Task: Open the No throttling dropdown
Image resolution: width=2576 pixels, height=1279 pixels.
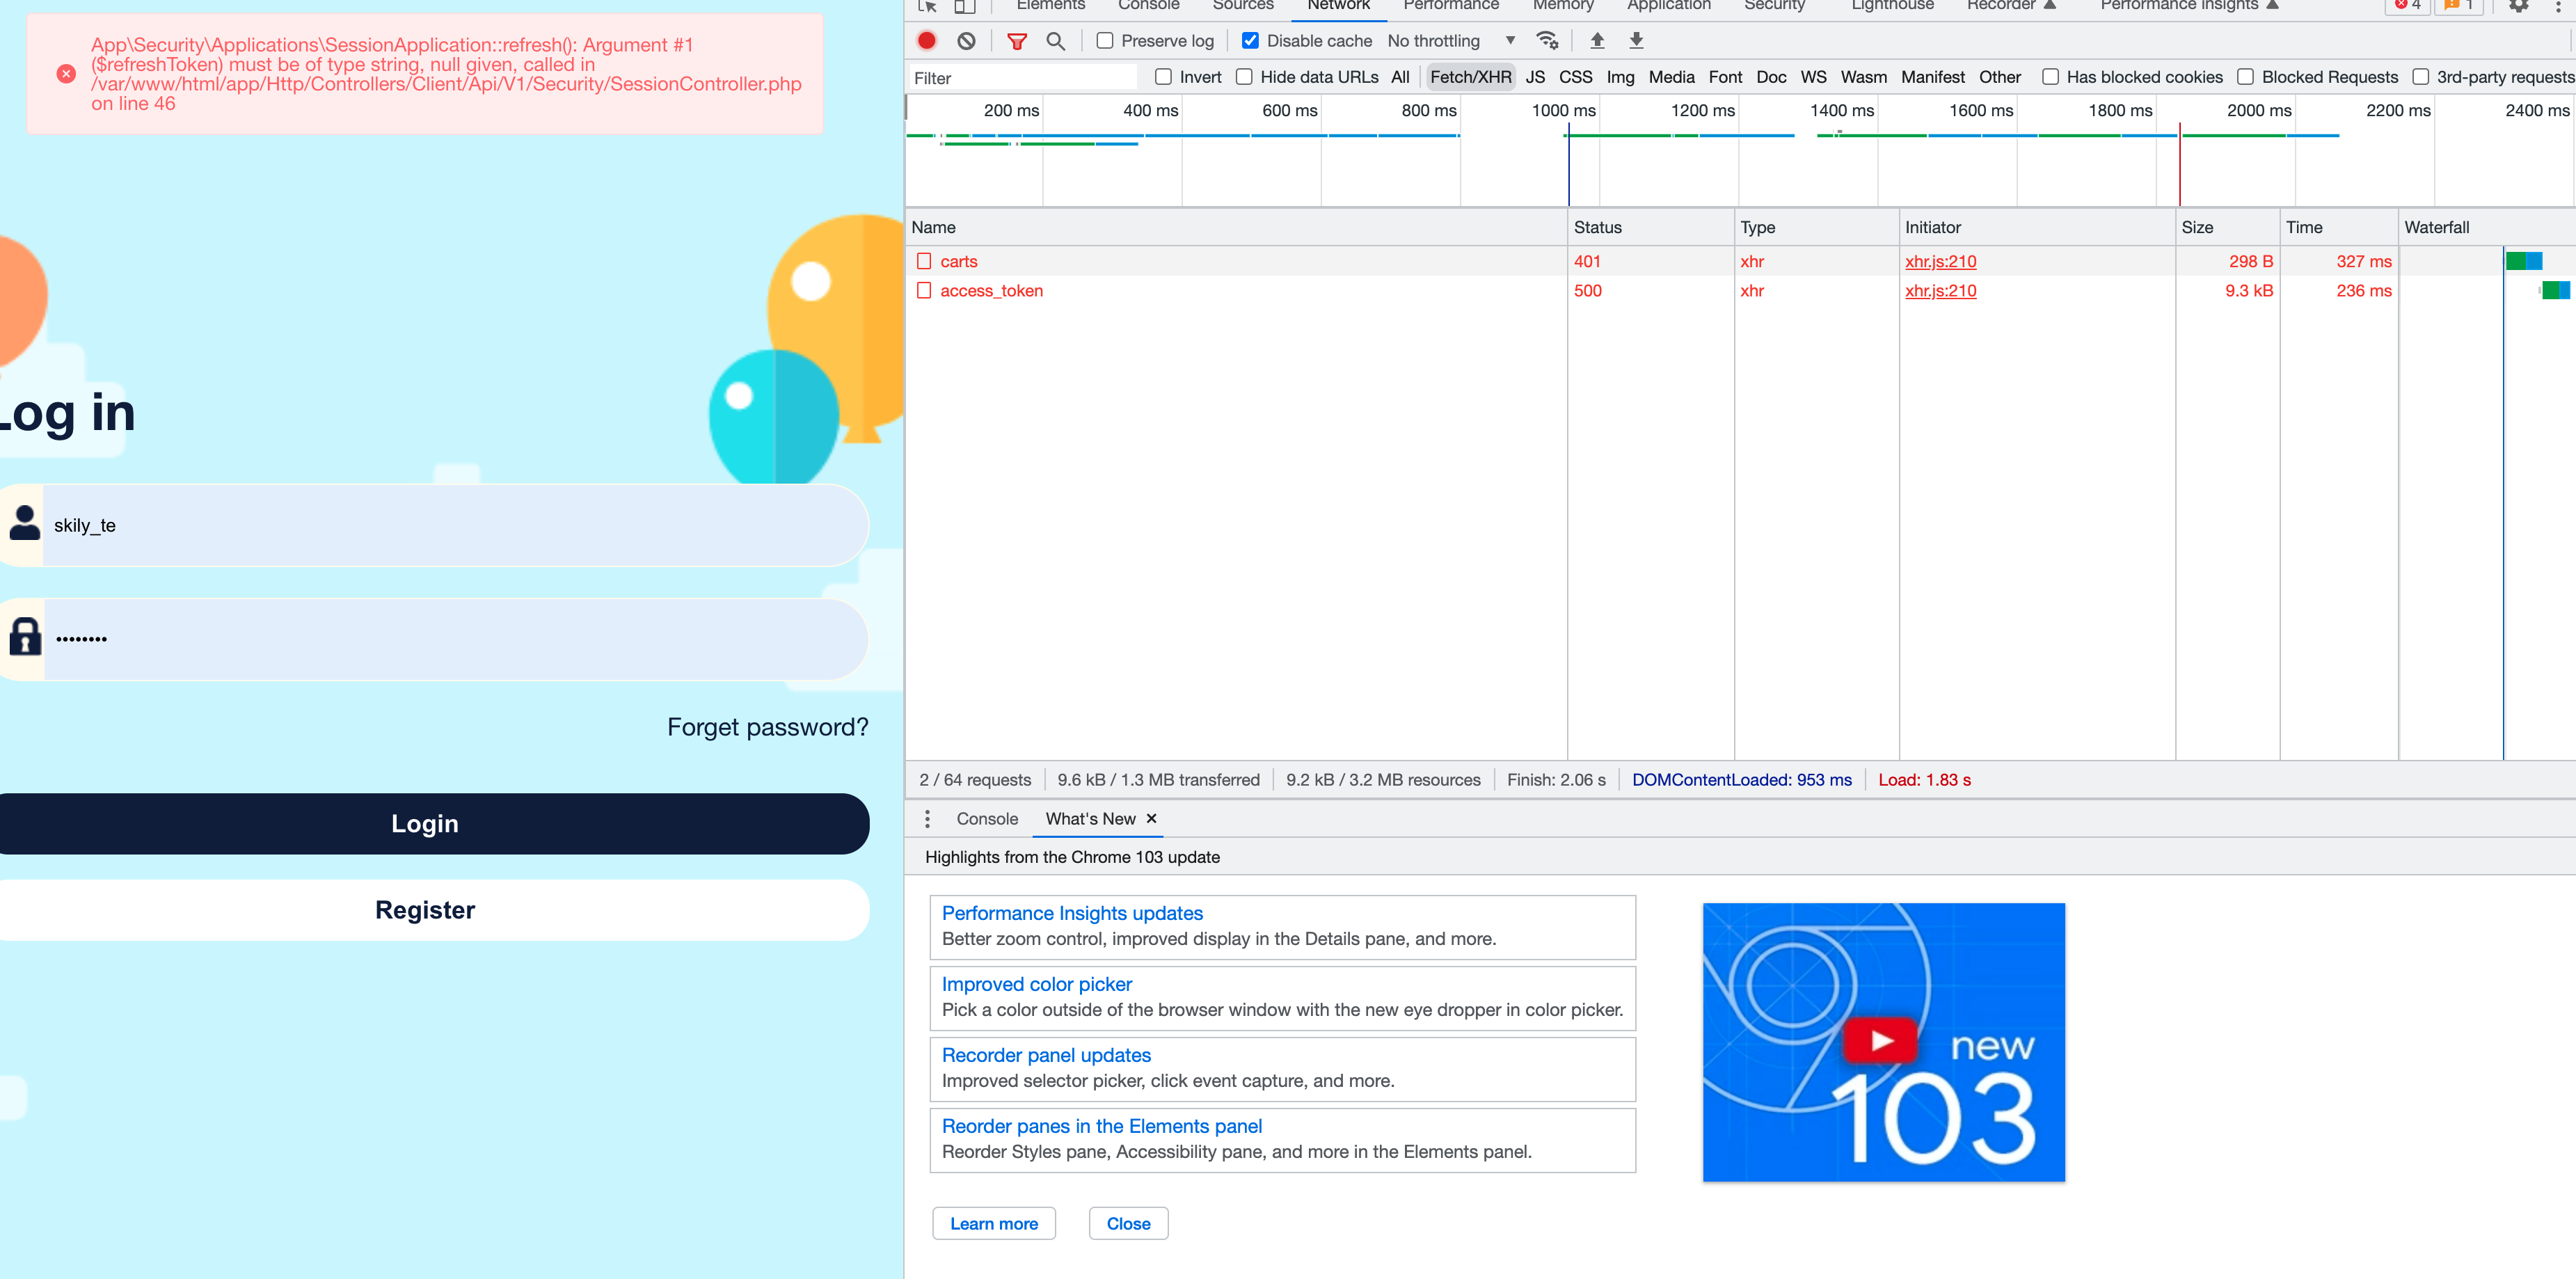Action: 1450,41
